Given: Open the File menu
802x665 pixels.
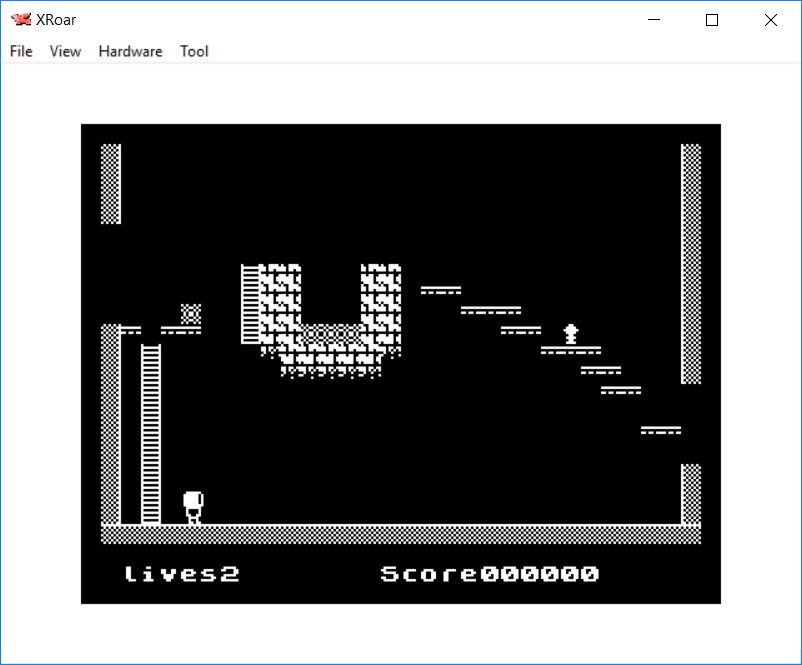Looking at the screenshot, I should pyautogui.click(x=21, y=51).
